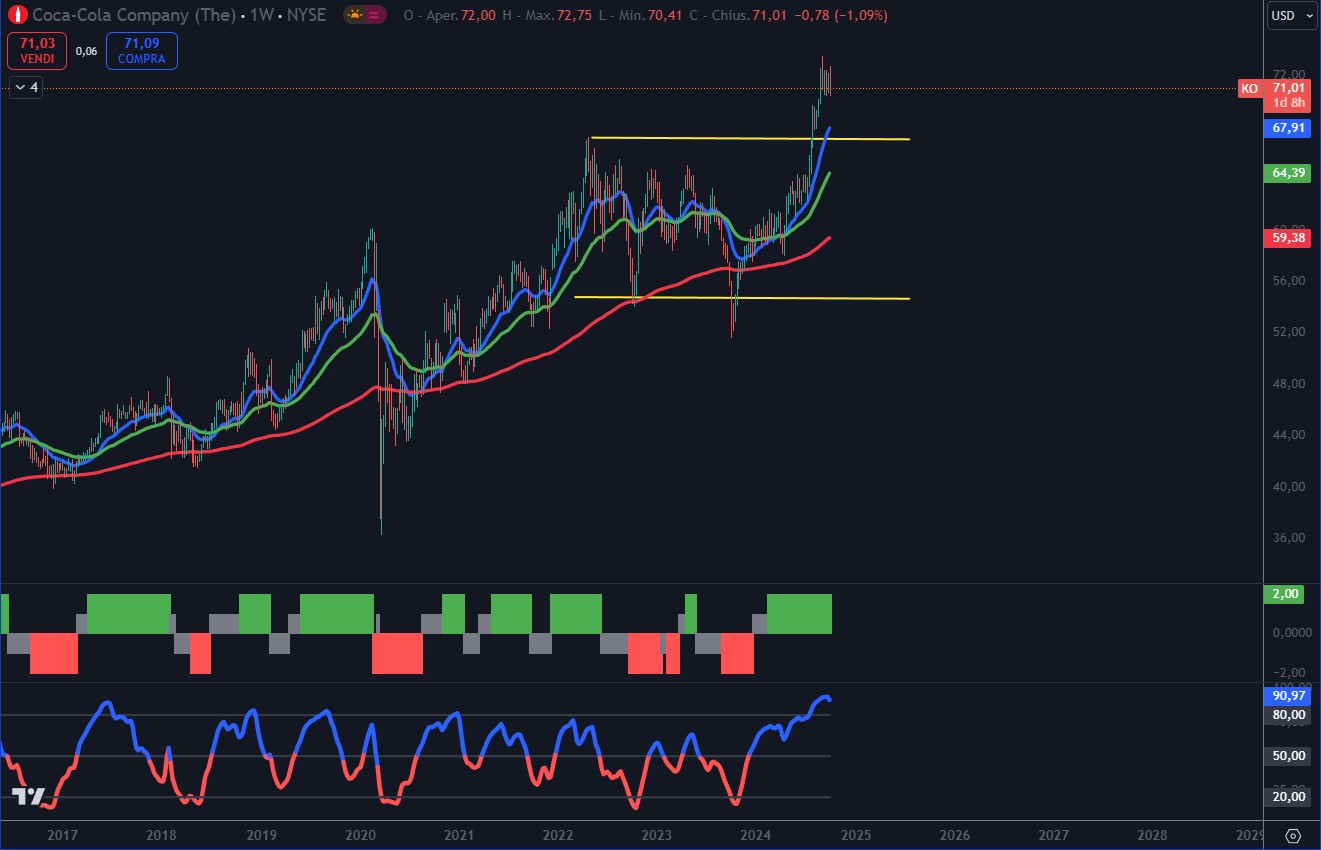1321x850 pixels.
Task: Click the red KO symbol label
Action: click(x=1249, y=89)
